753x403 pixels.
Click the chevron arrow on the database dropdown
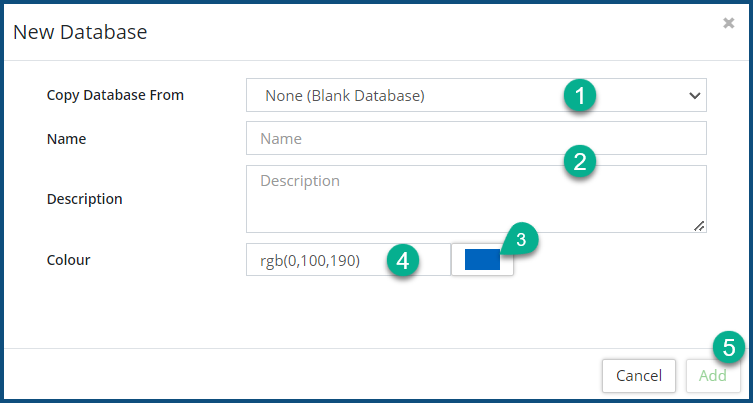coord(695,96)
